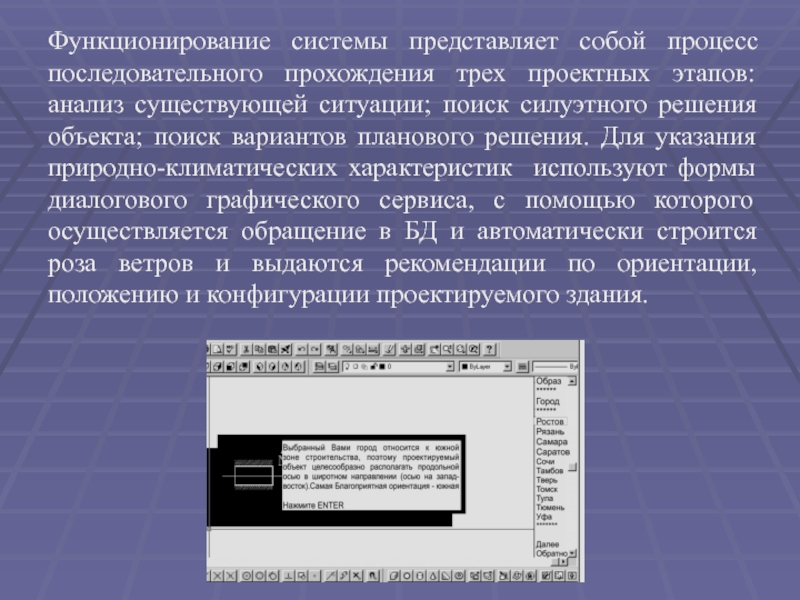Click the perpendicular snap icon in bottom toolbar

[288, 576]
